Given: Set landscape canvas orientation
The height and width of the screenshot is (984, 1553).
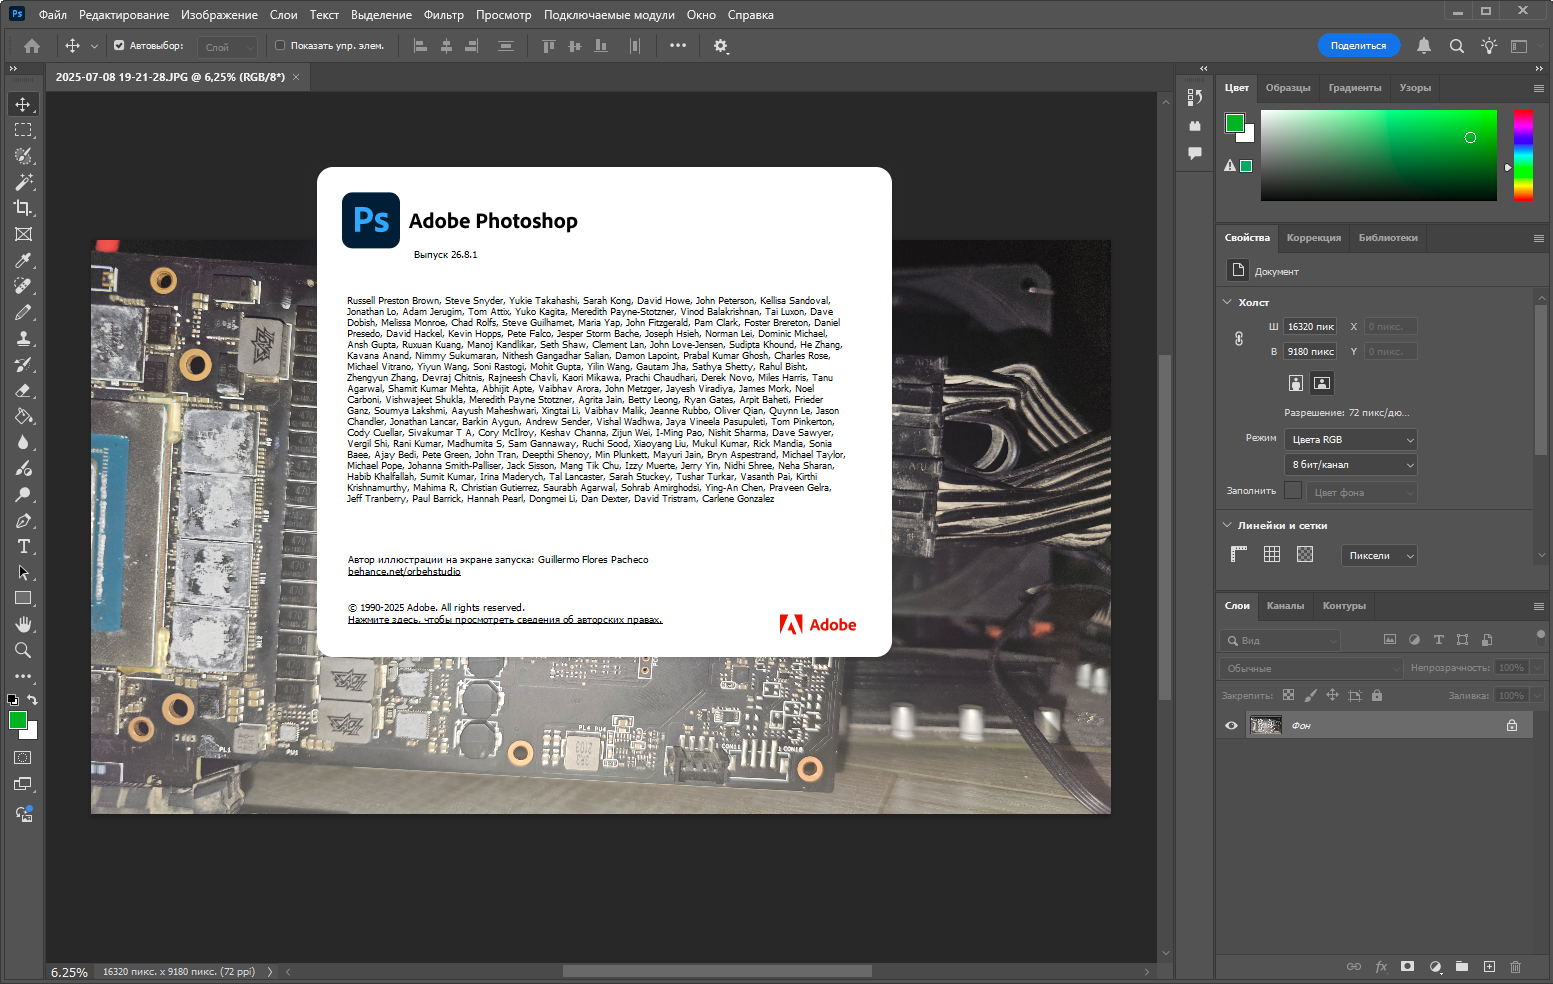Looking at the screenshot, I should click(x=1322, y=383).
